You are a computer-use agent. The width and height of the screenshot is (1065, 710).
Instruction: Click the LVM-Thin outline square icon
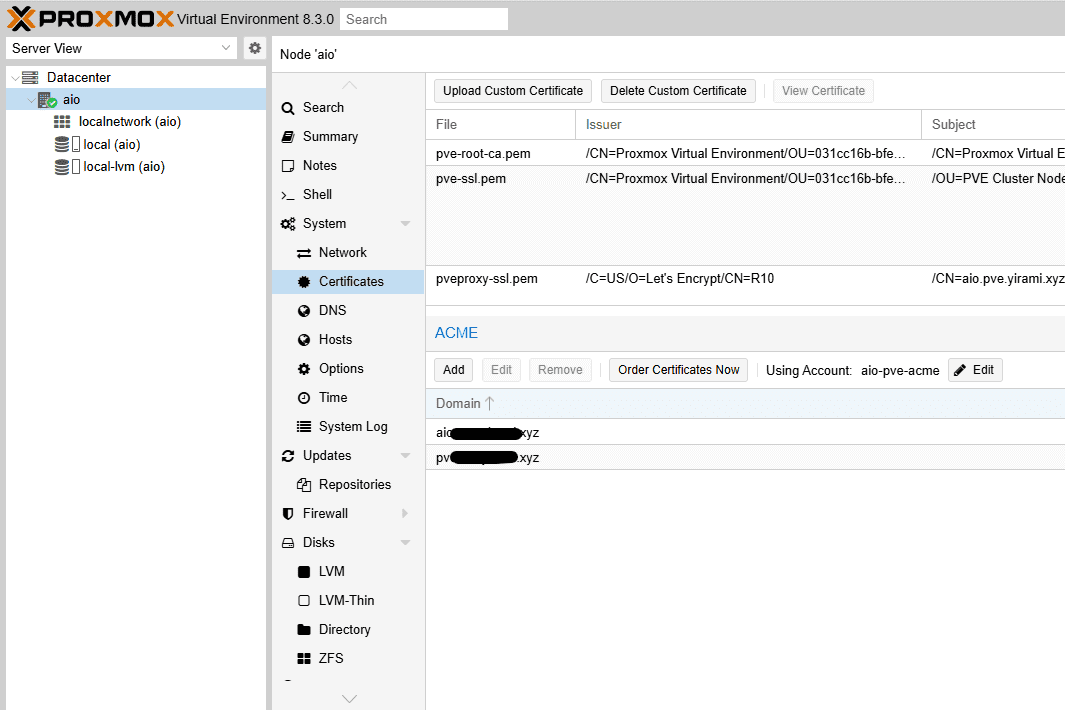[304, 601]
